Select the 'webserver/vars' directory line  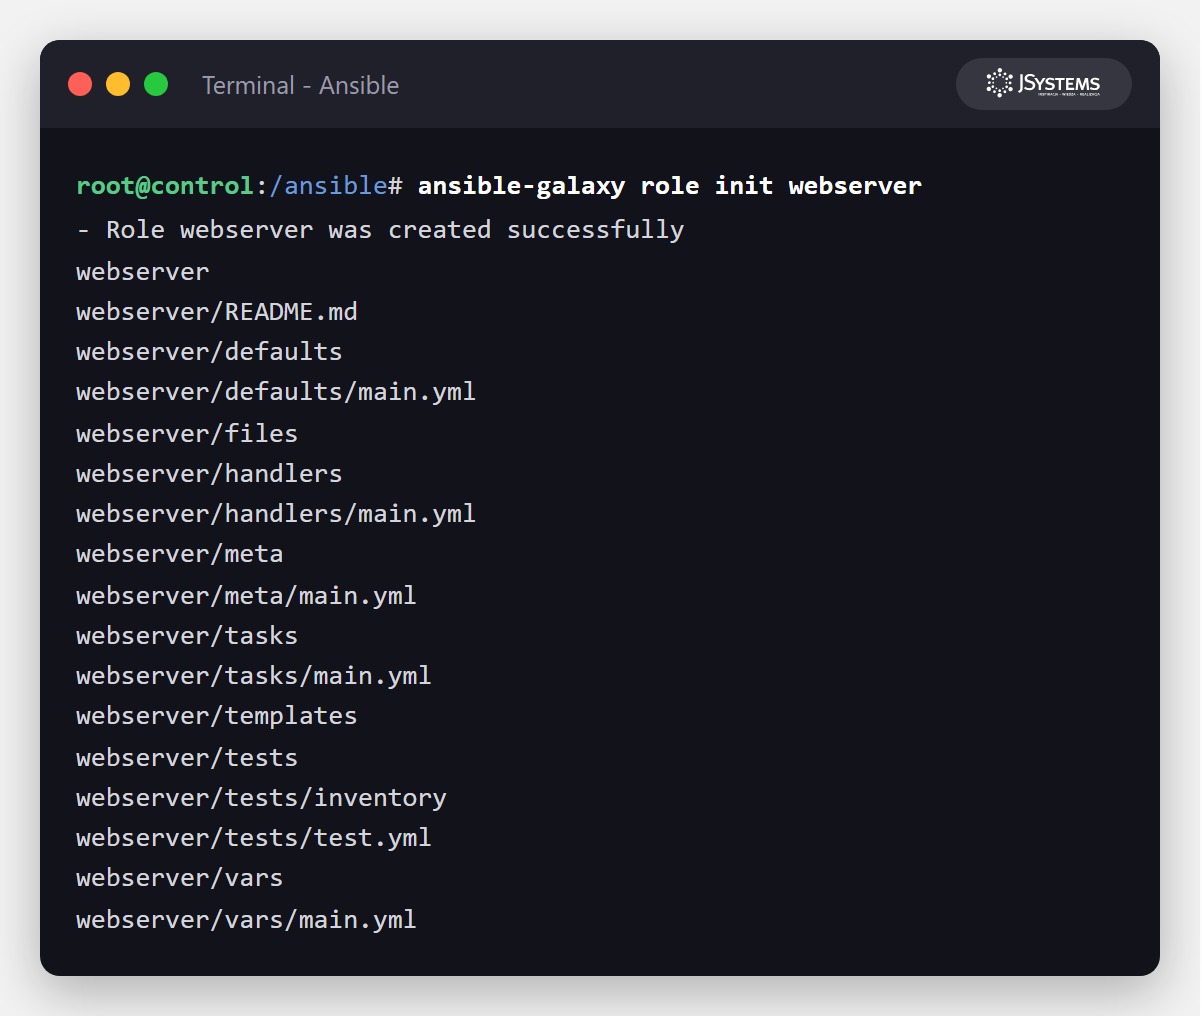coord(180,878)
